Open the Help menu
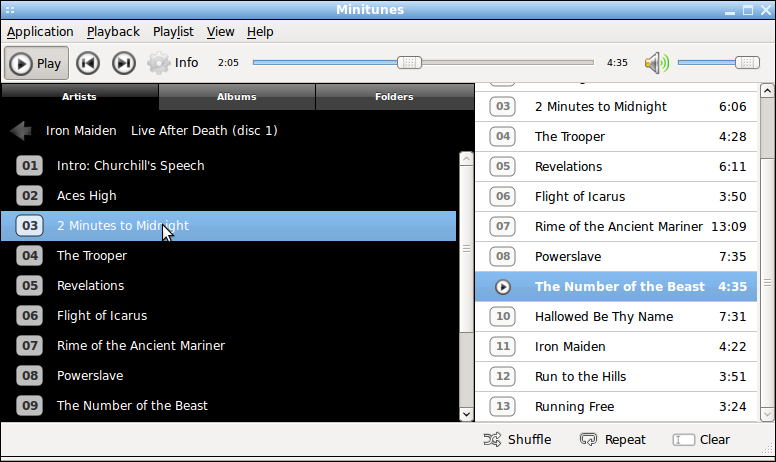Viewport: 776px width, 462px height. pyautogui.click(x=260, y=32)
